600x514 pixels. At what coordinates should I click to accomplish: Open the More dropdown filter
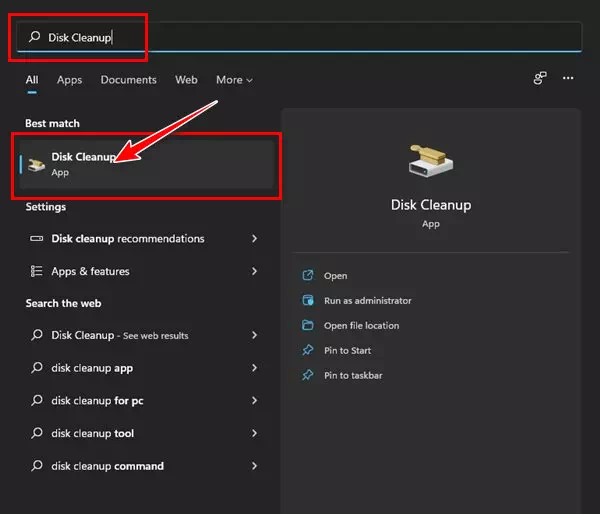click(x=234, y=80)
